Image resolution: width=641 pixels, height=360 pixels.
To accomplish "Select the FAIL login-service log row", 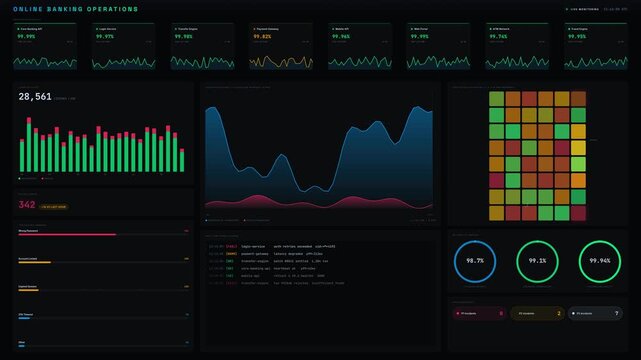I will click(x=320, y=246).
